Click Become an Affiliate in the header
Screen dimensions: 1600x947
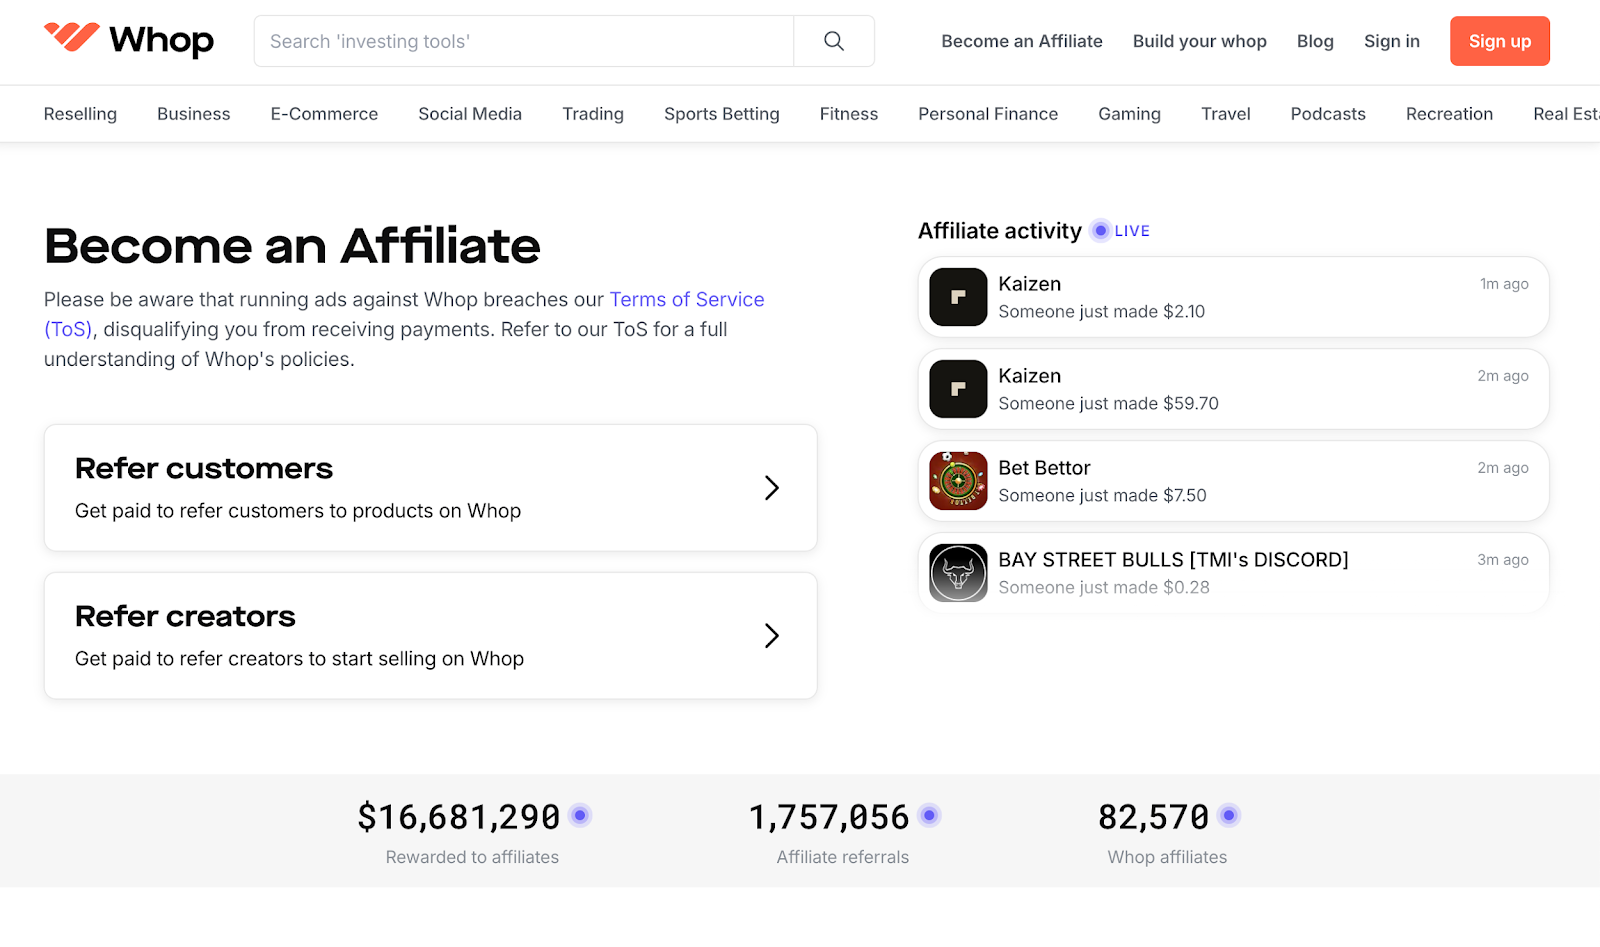click(x=1021, y=41)
